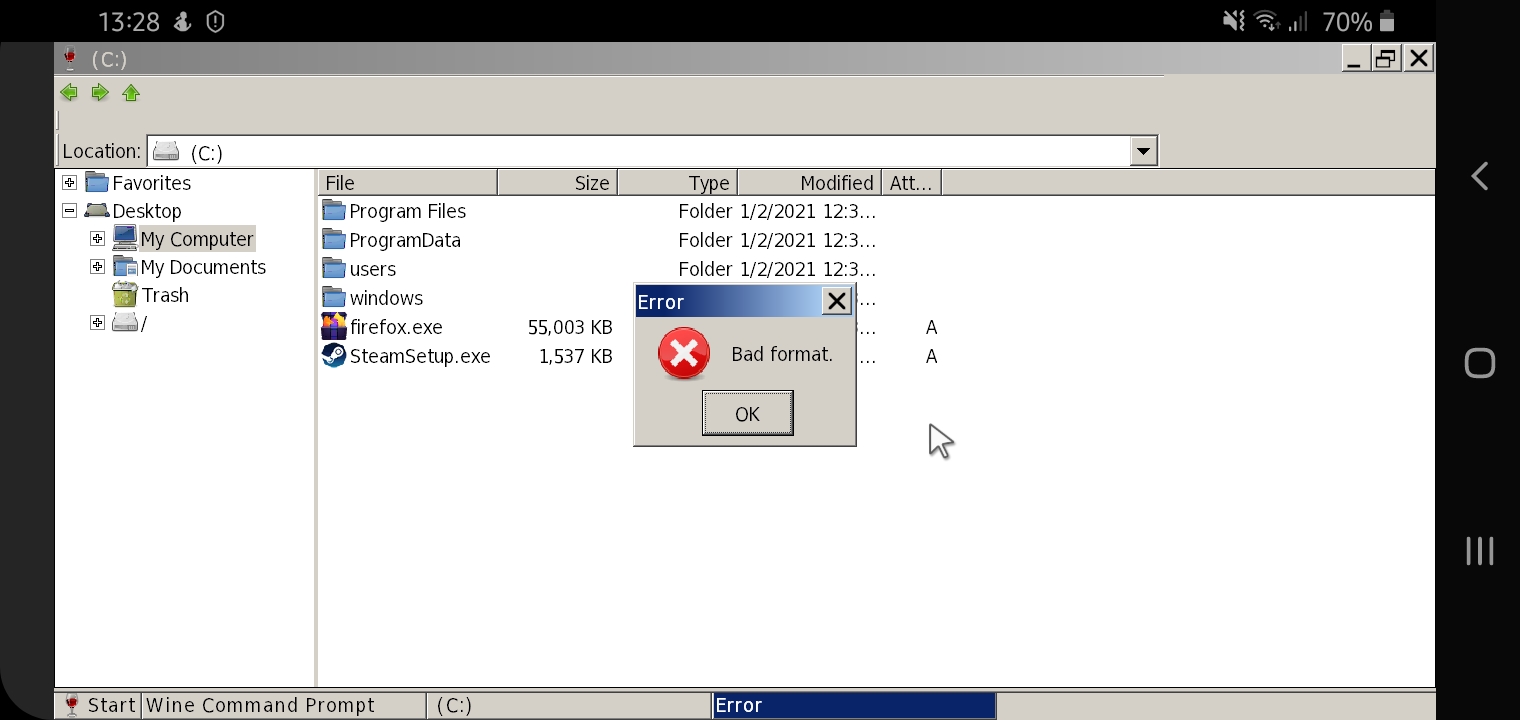
Task: Click the My Documents folder icon
Action: tap(125, 267)
